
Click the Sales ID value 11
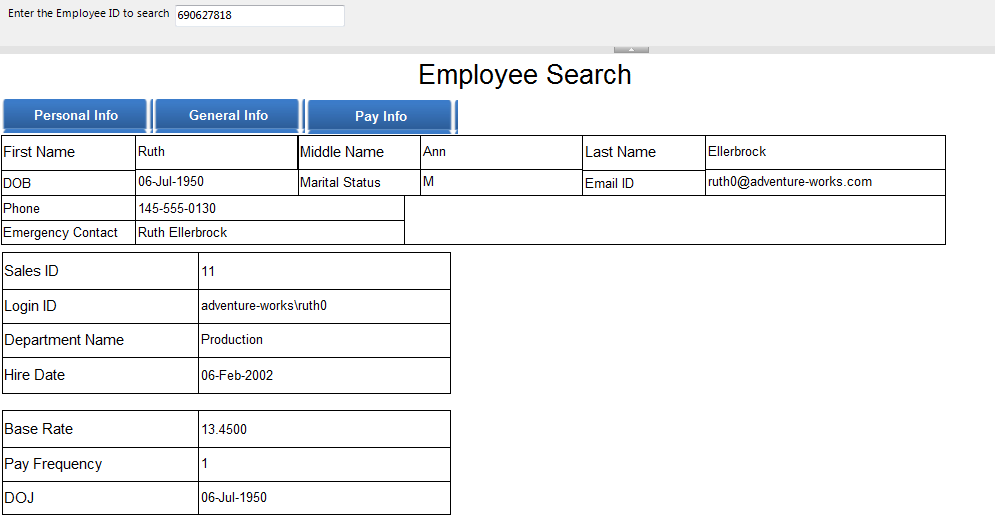(208, 271)
